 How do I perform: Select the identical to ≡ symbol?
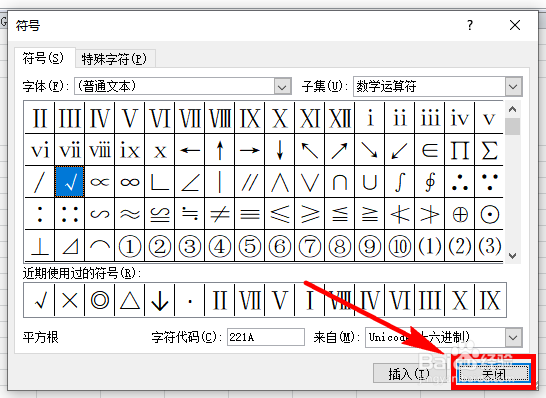[249, 214]
